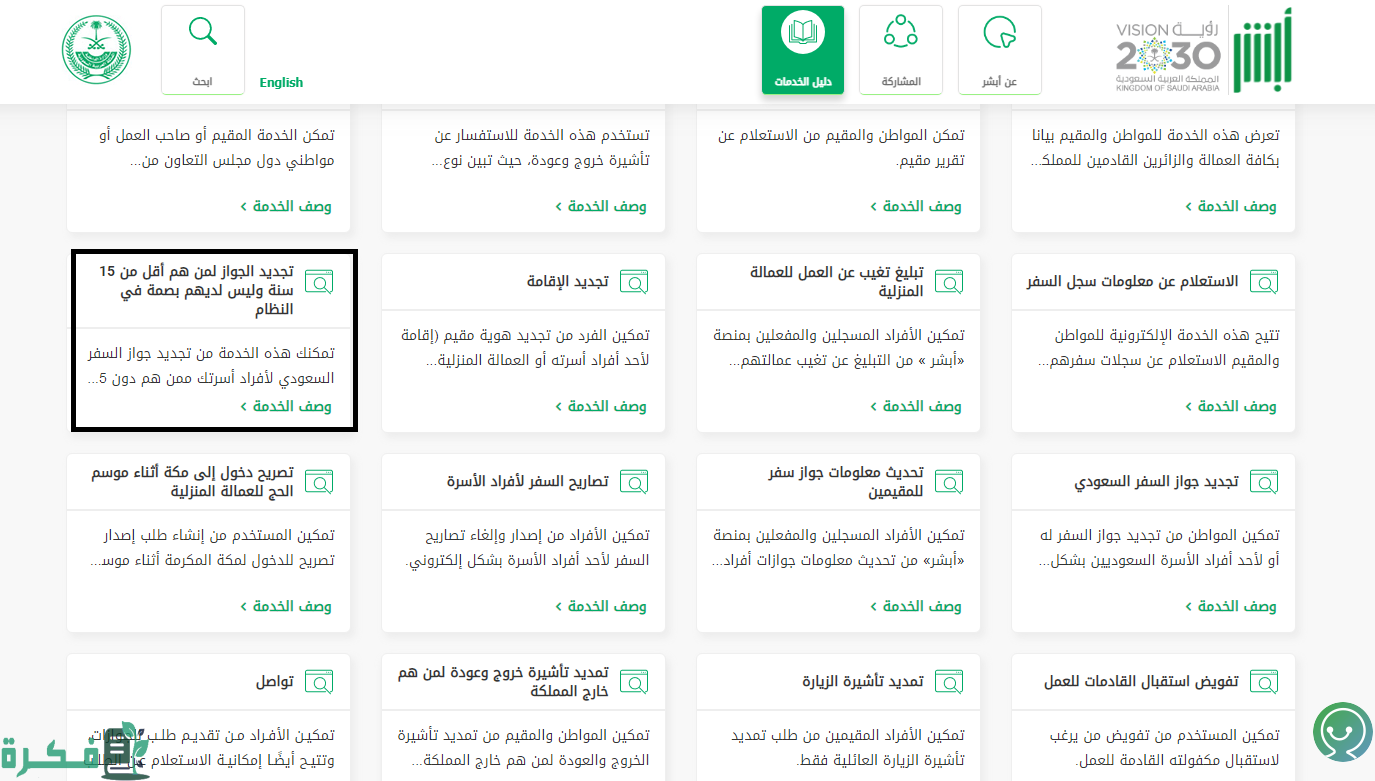1375x781 pixels.
Task: Switch language to English
Action: click(281, 83)
